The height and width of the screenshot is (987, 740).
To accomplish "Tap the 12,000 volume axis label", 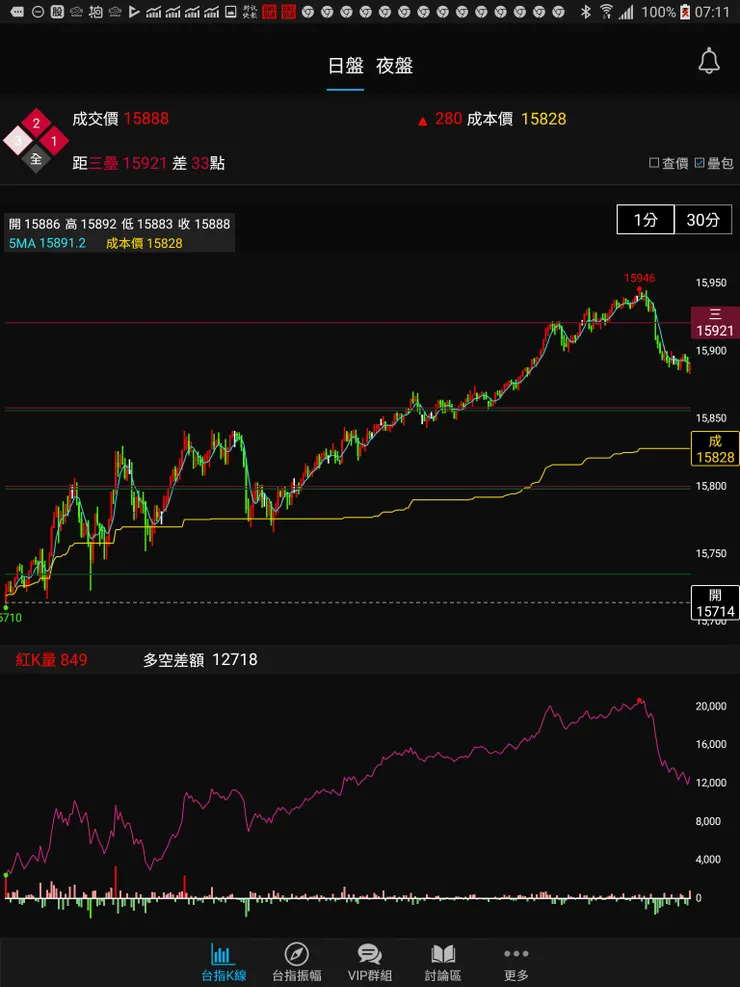I will [x=711, y=782].
